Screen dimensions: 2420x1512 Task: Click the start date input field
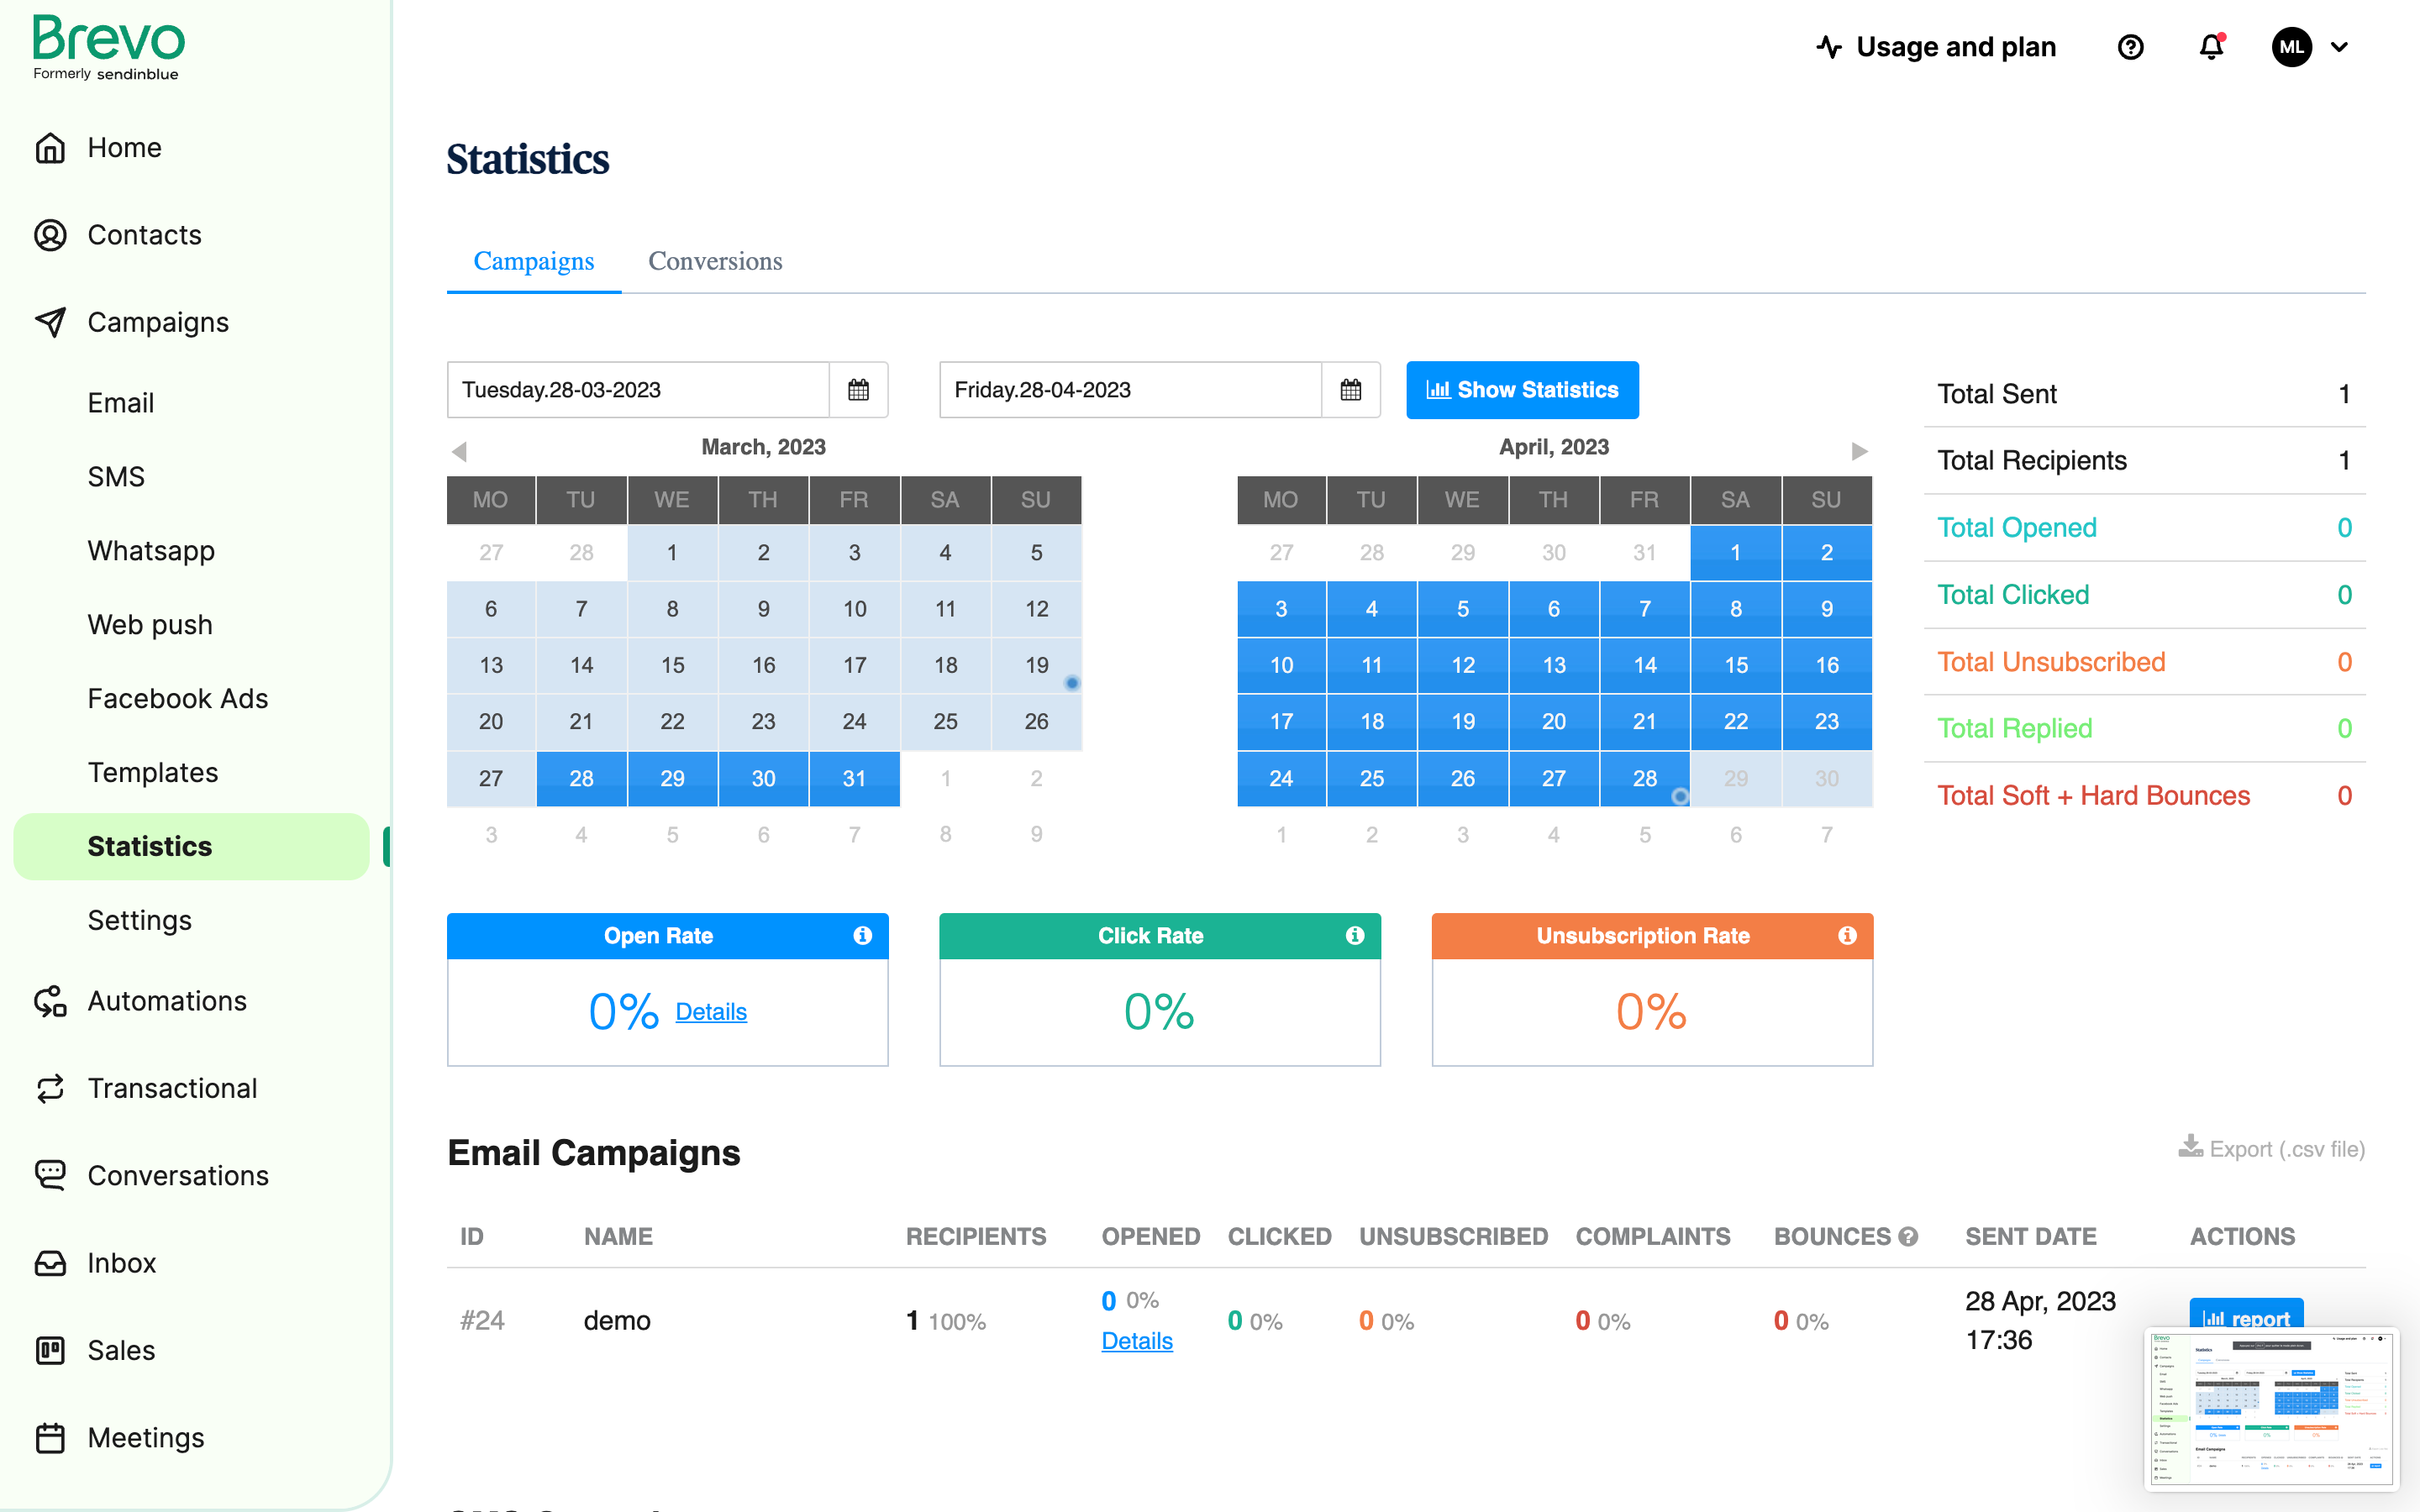point(638,390)
